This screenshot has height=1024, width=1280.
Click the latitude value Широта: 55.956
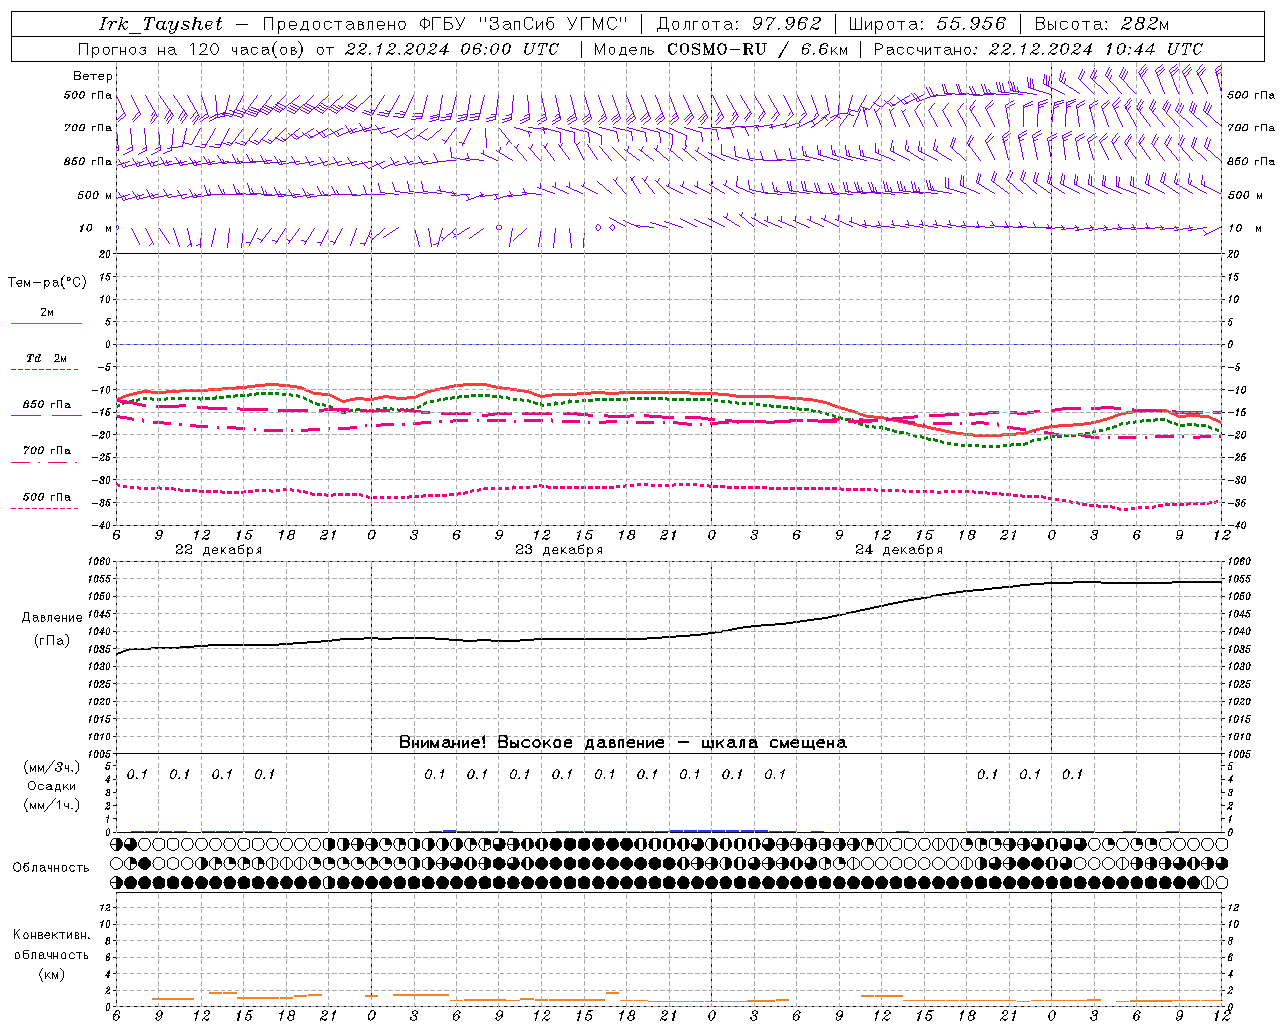(x=927, y=24)
